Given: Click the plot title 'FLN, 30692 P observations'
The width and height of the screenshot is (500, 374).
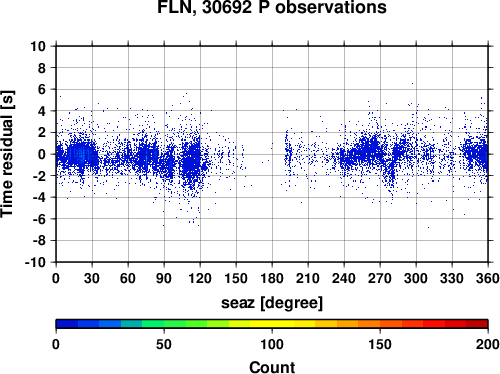Looking at the screenshot, I should [272, 7].
